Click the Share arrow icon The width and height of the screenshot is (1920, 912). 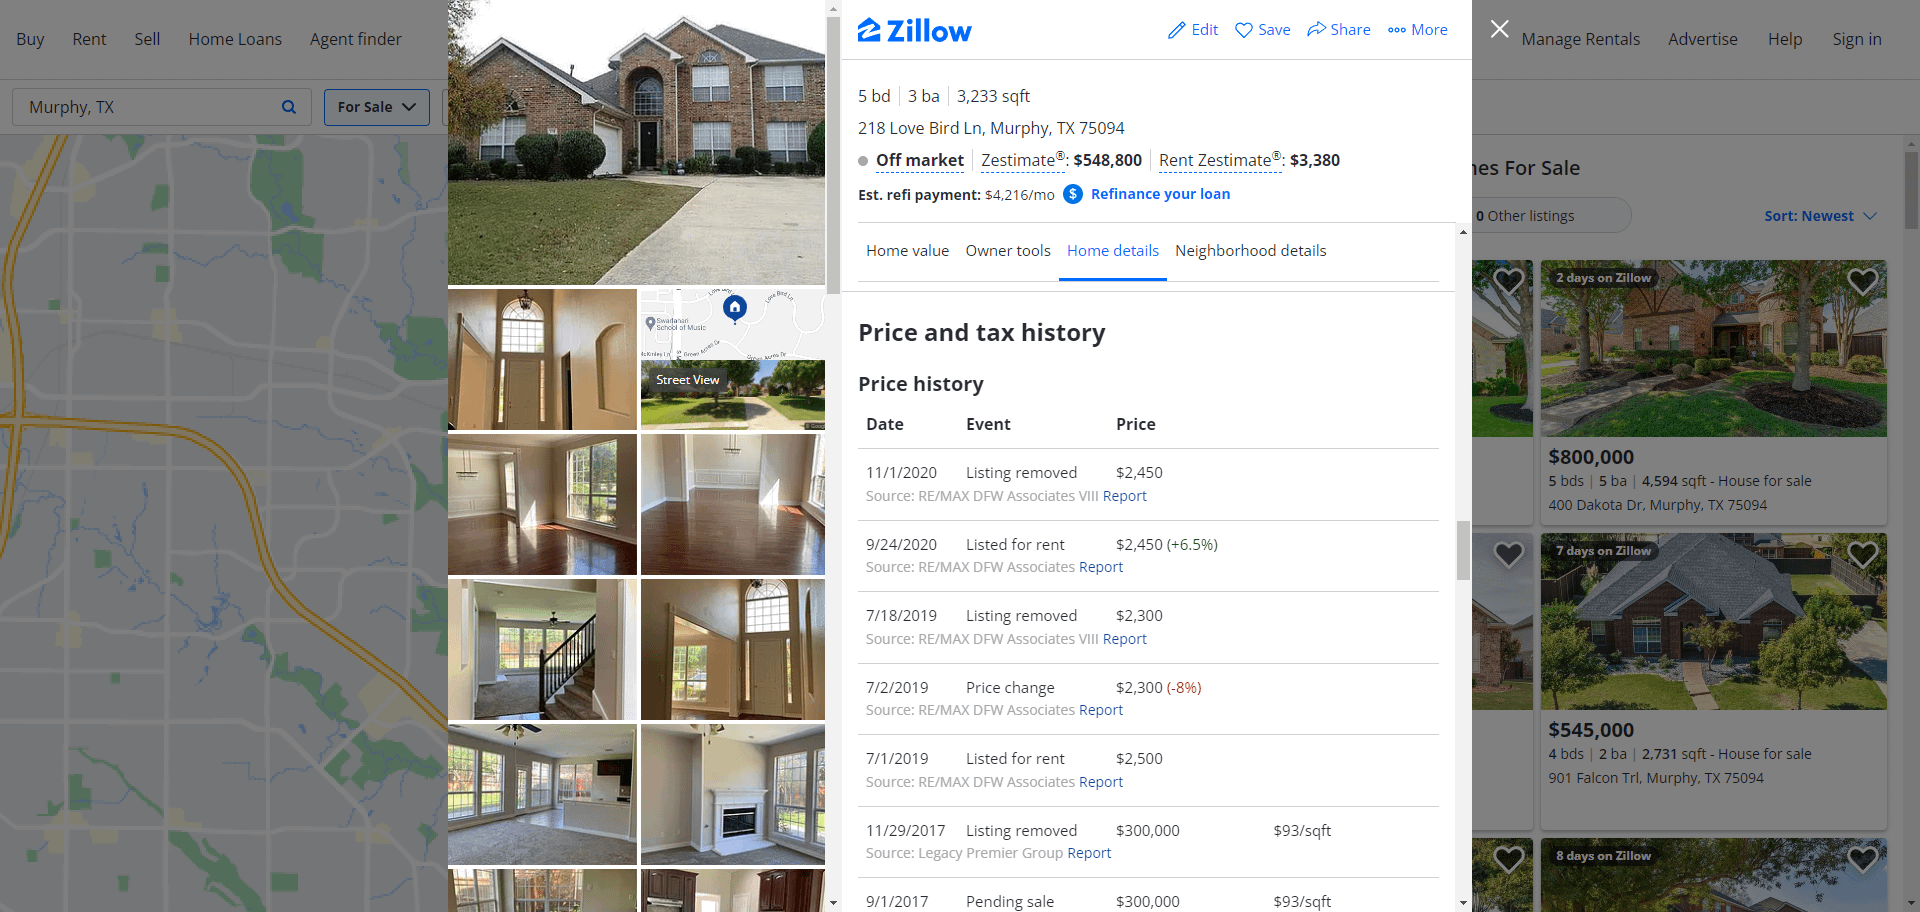(1316, 29)
